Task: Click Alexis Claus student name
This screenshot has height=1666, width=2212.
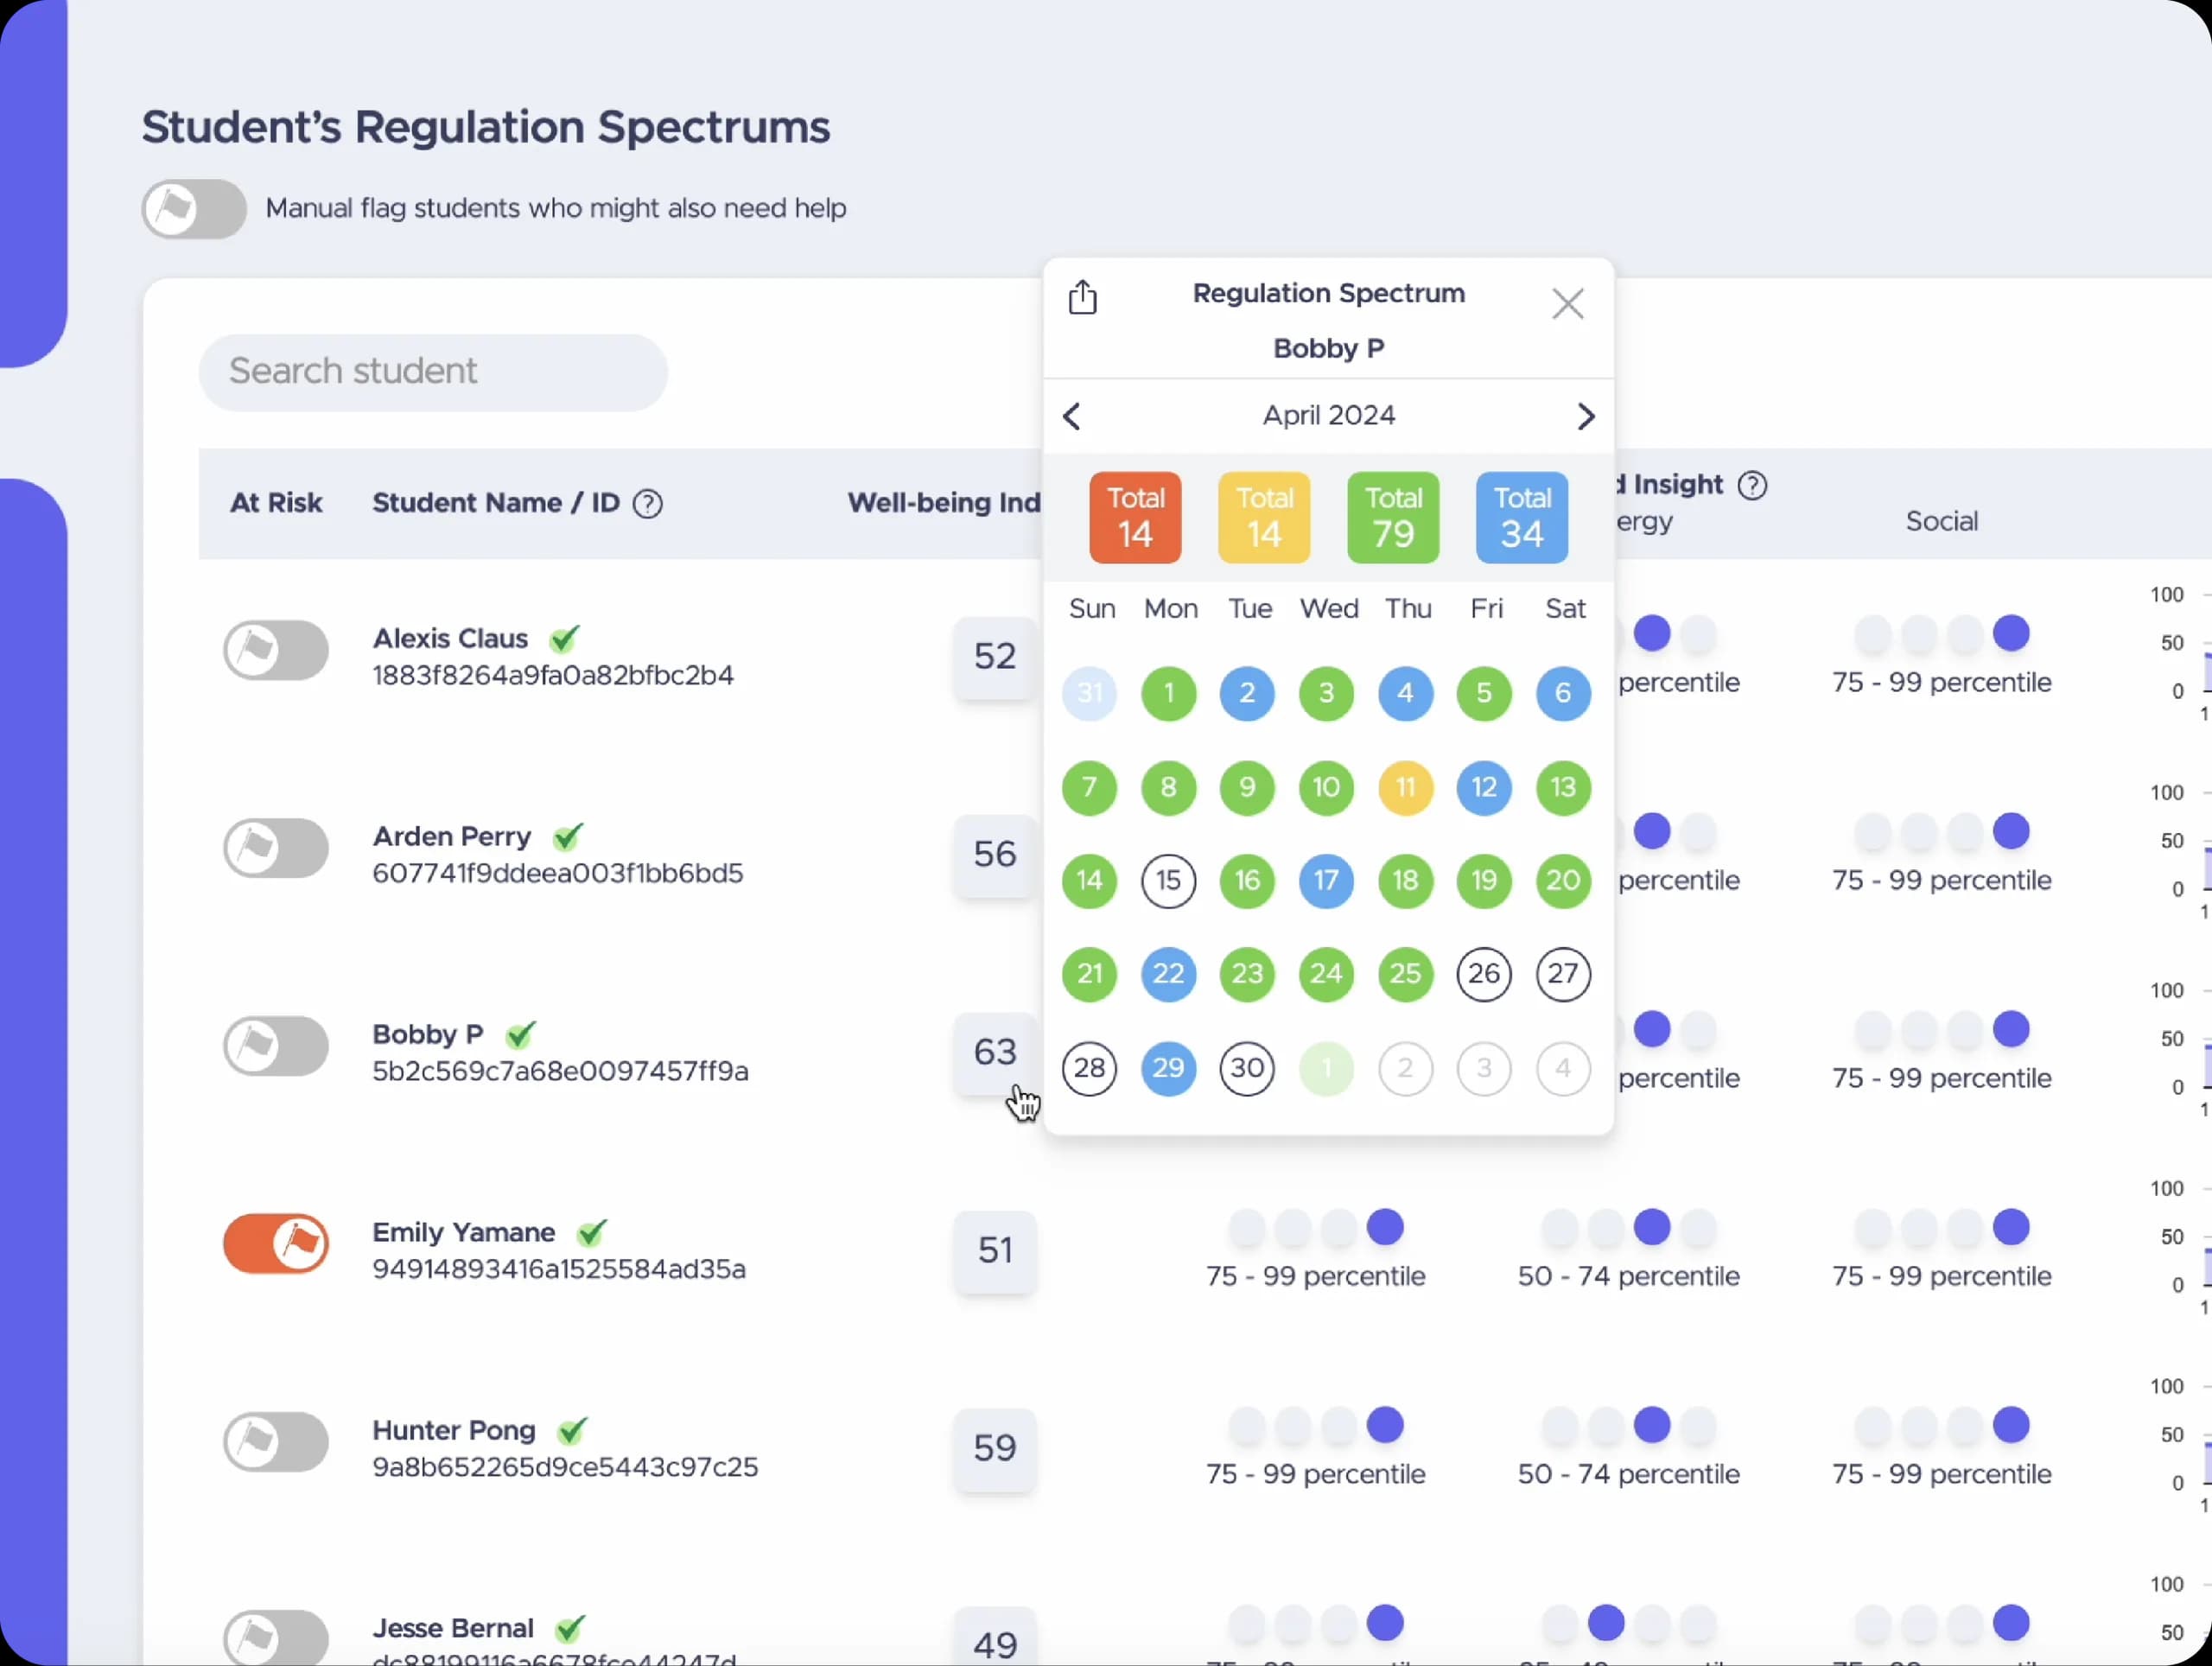Action: (450, 638)
